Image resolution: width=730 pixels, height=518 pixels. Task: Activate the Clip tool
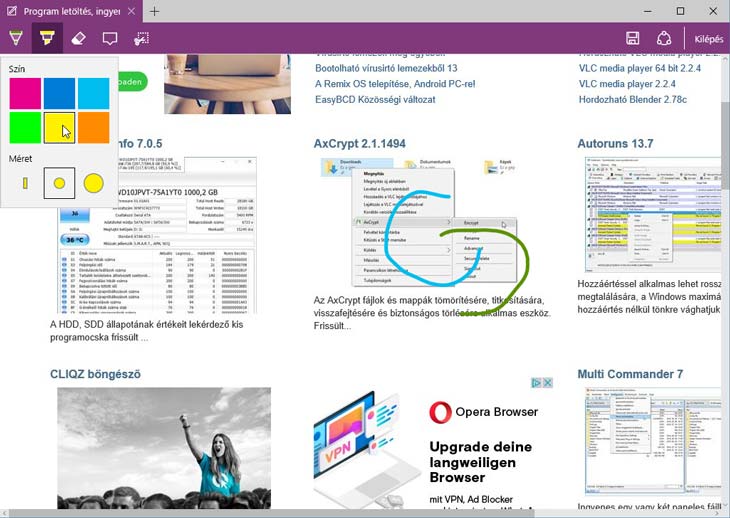[142, 38]
